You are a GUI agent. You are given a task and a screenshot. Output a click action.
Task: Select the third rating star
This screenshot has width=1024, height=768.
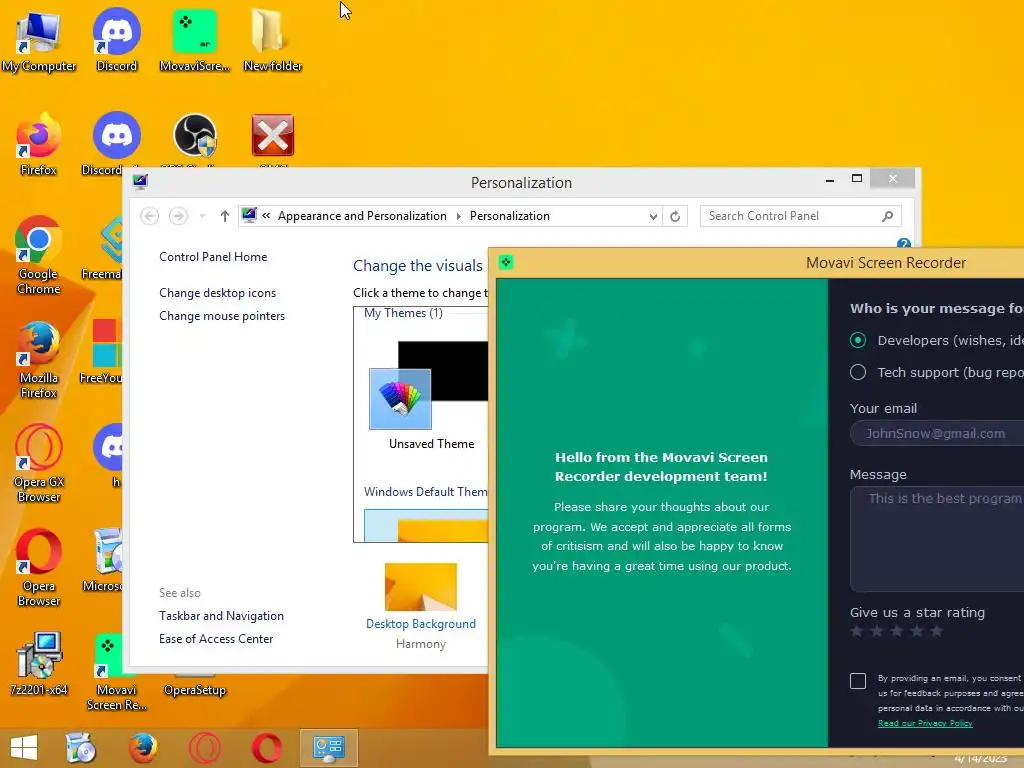point(897,631)
